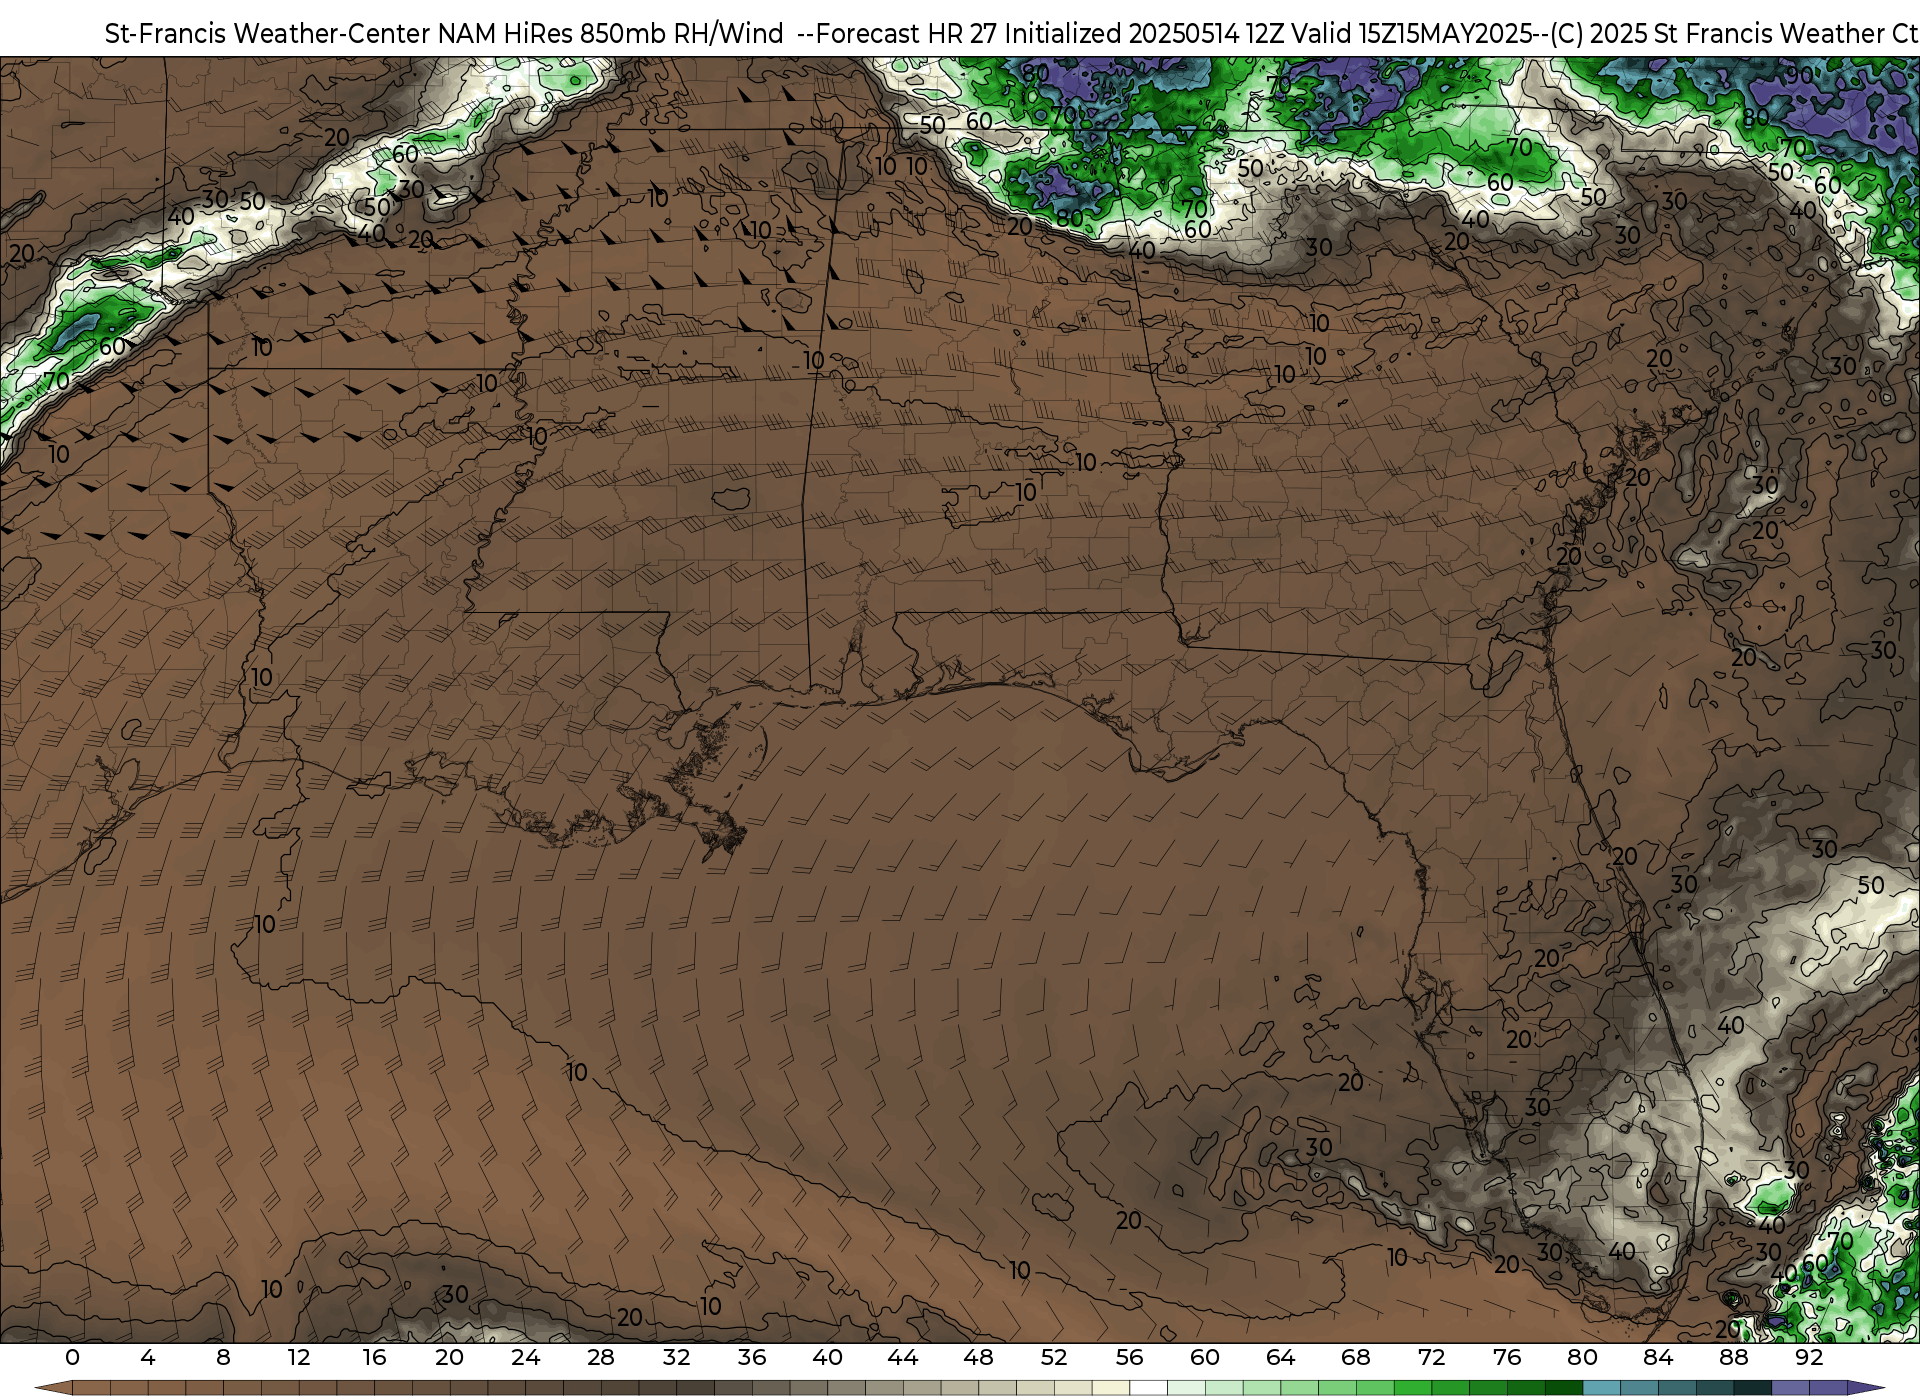This screenshot has height=1400, width=1920.
Task: Click the colorbar tick label '88'
Action: [1733, 1357]
